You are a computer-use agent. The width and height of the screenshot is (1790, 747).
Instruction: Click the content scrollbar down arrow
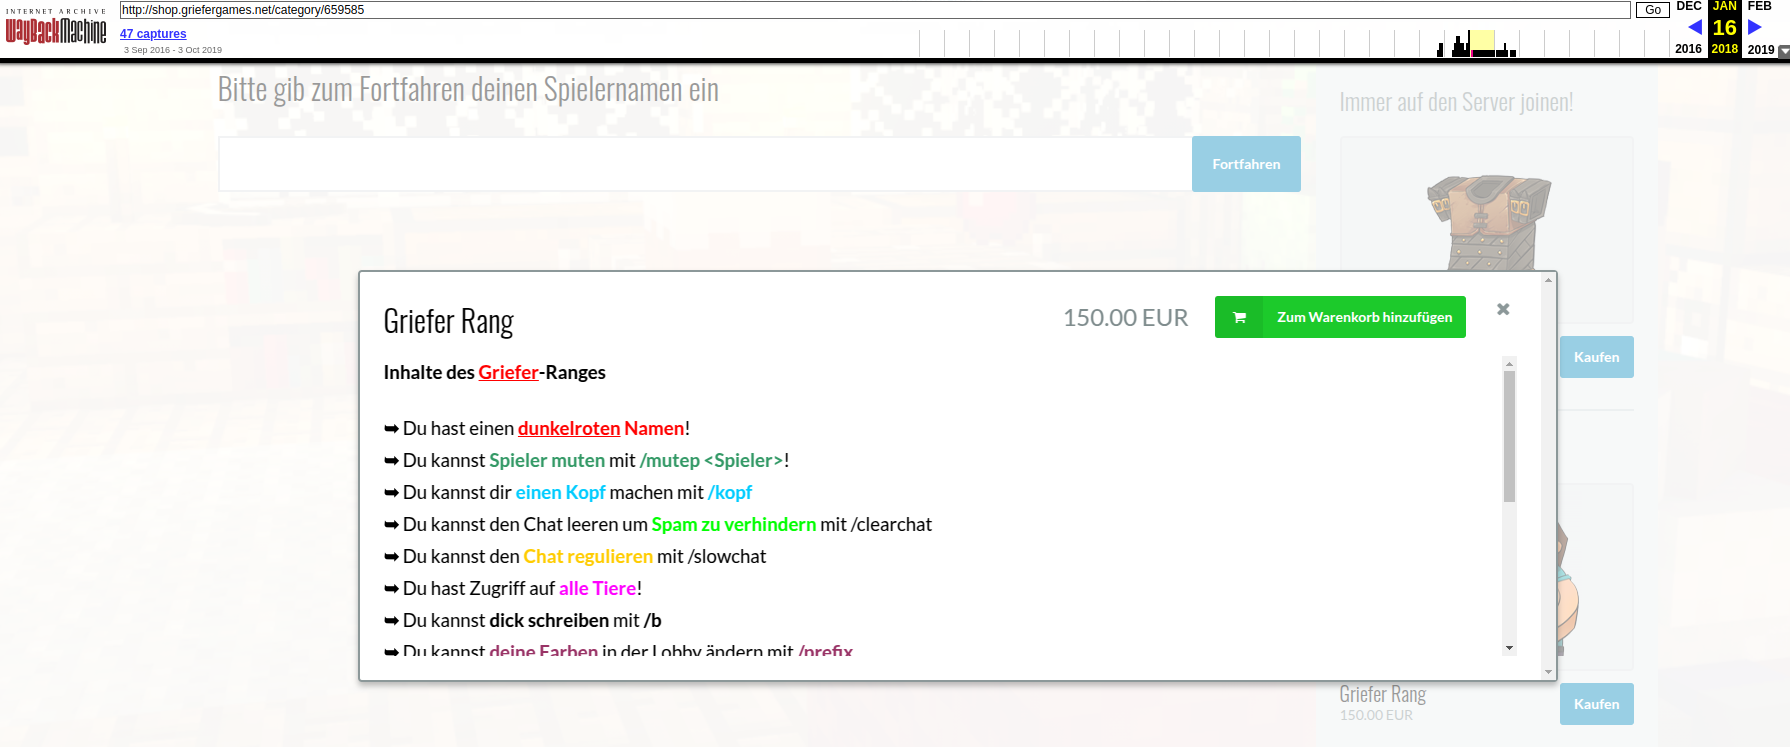1509,648
